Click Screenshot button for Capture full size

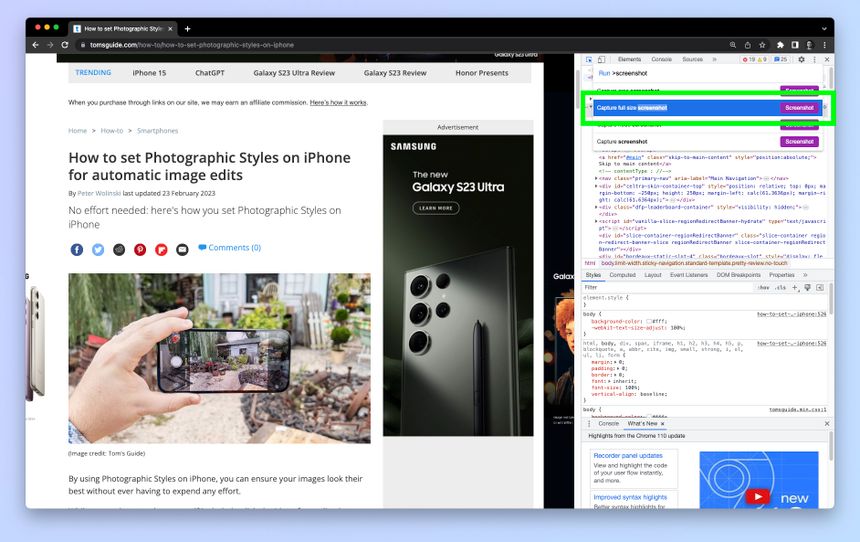point(799,107)
